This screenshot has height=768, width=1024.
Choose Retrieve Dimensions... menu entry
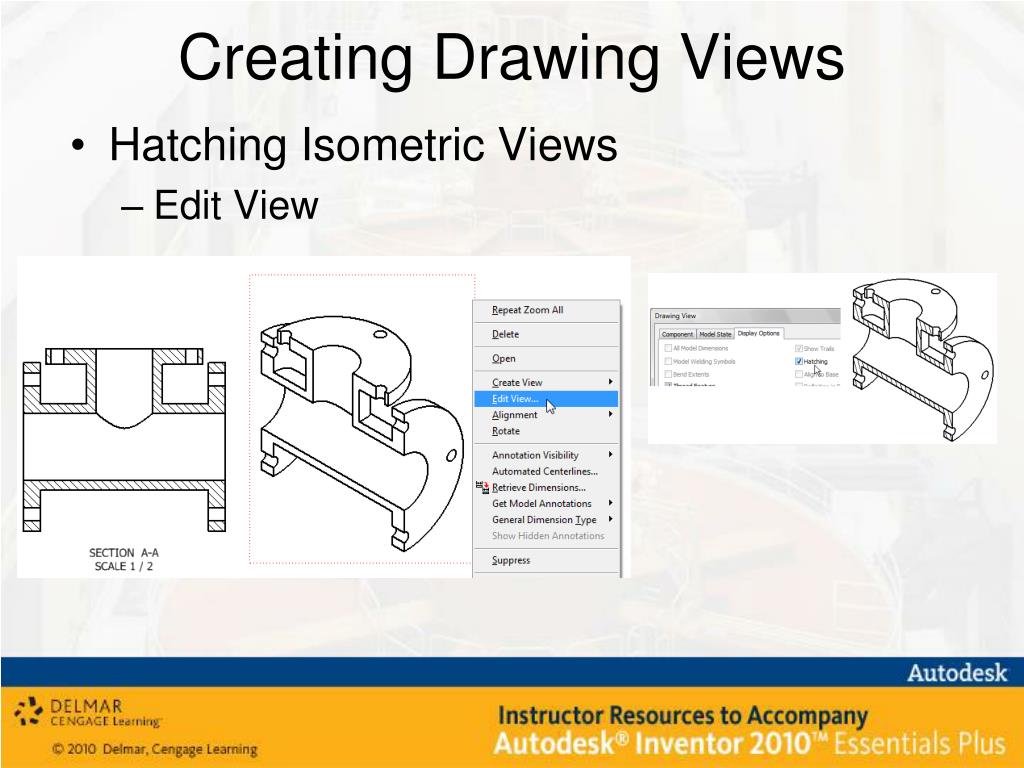point(547,487)
